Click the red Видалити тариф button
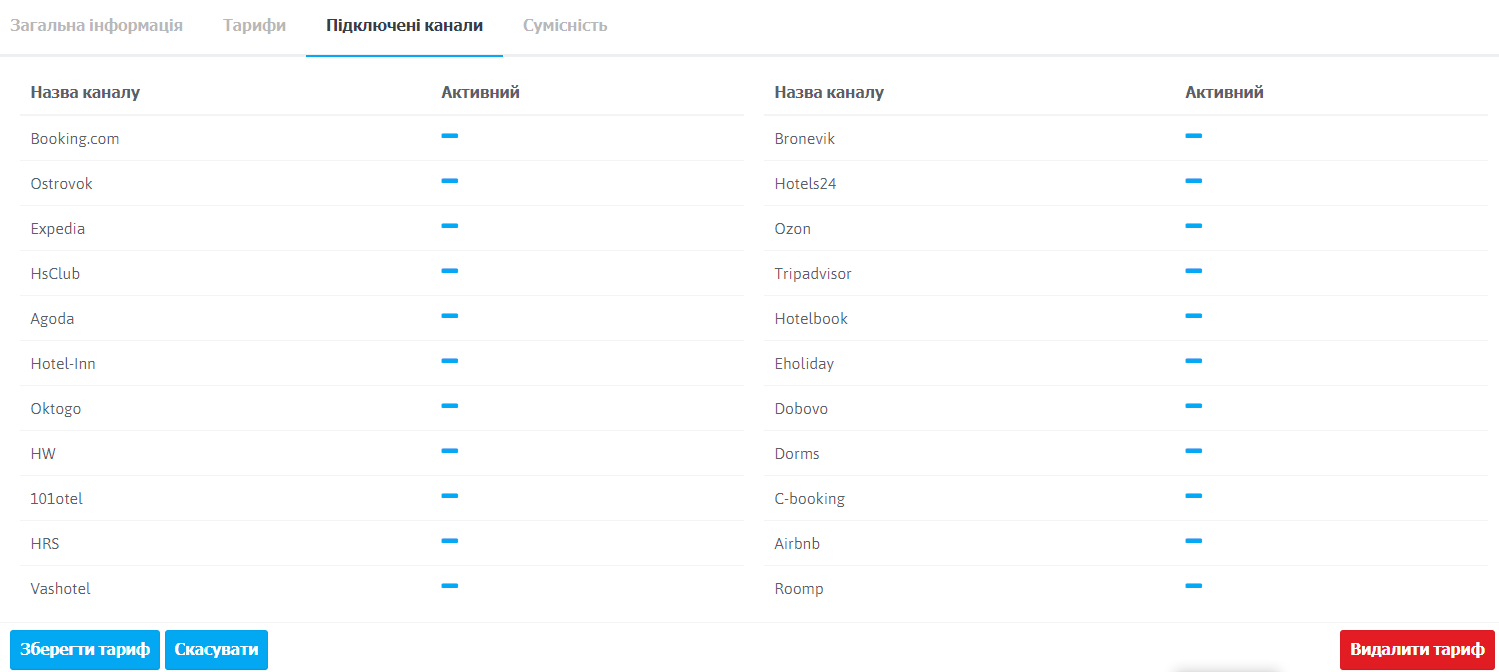Image resolution: width=1499 pixels, height=672 pixels. [1417, 650]
